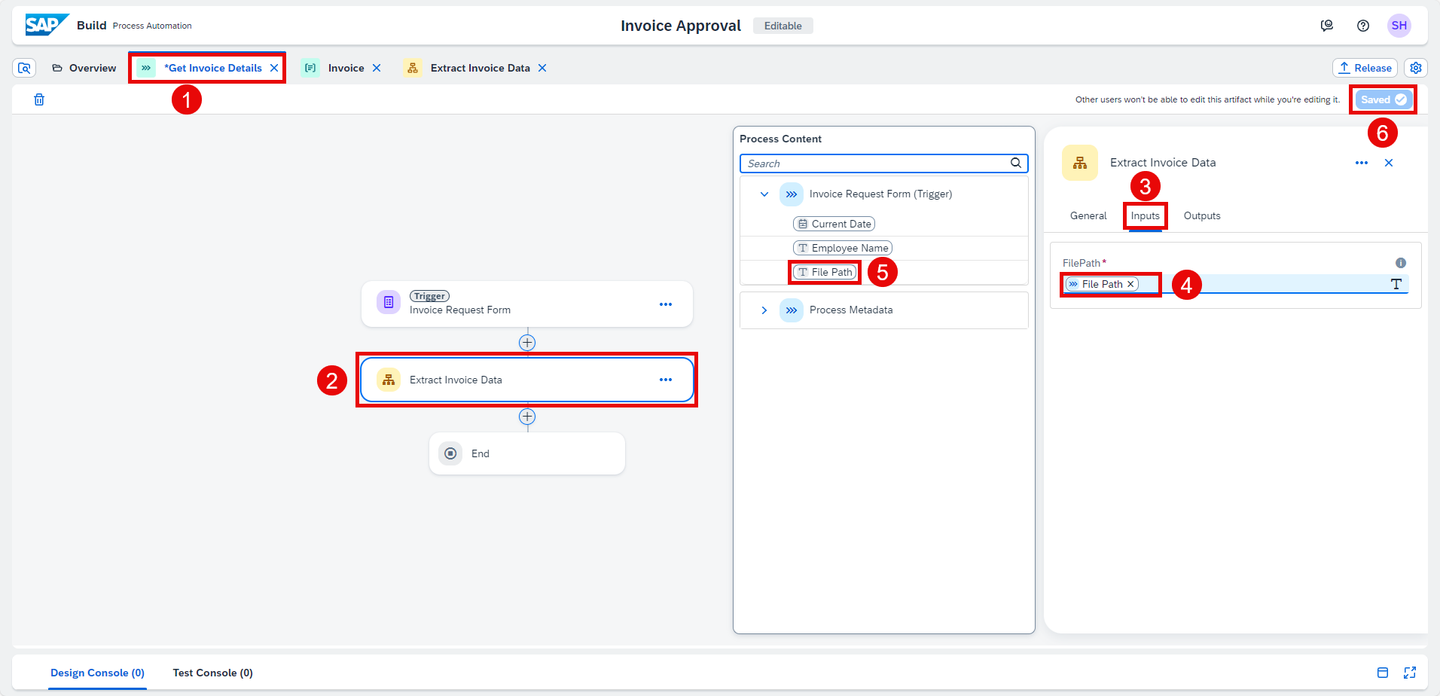Expand console to full screen
1440x696 pixels.
click(x=1410, y=673)
